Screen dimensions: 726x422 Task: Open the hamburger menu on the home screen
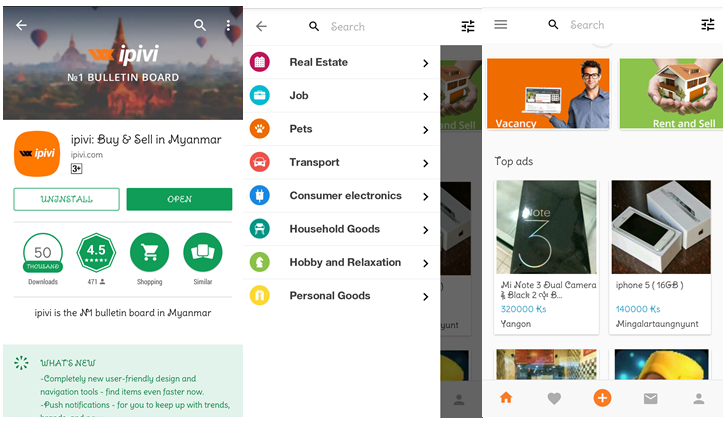pyautogui.click(x=501, y=25)
